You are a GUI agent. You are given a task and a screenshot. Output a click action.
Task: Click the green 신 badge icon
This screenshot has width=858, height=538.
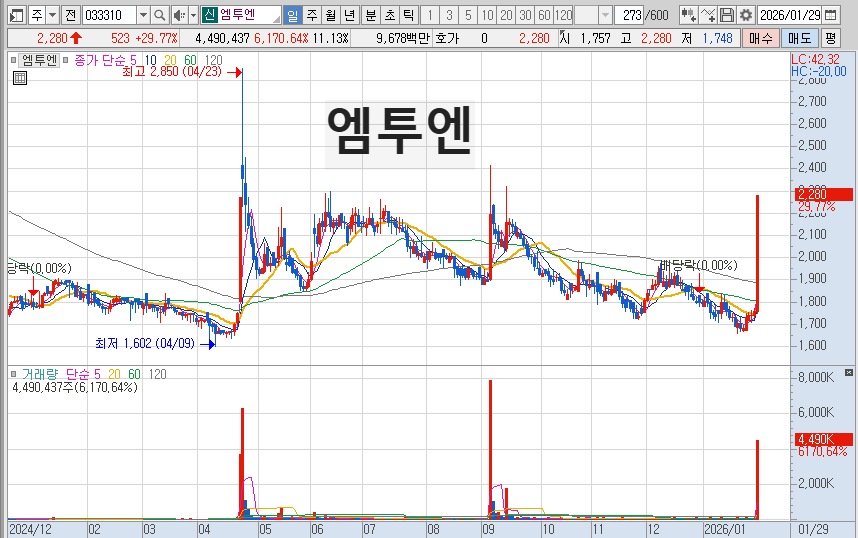(x=210, y=15)
